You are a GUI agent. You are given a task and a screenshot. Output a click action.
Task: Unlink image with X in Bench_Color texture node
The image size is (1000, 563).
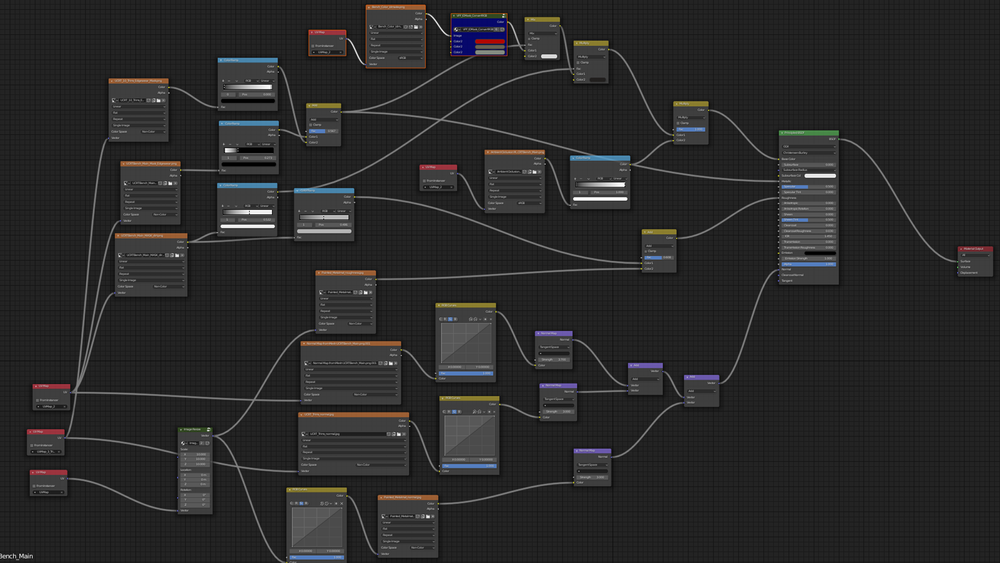[421, 27]
